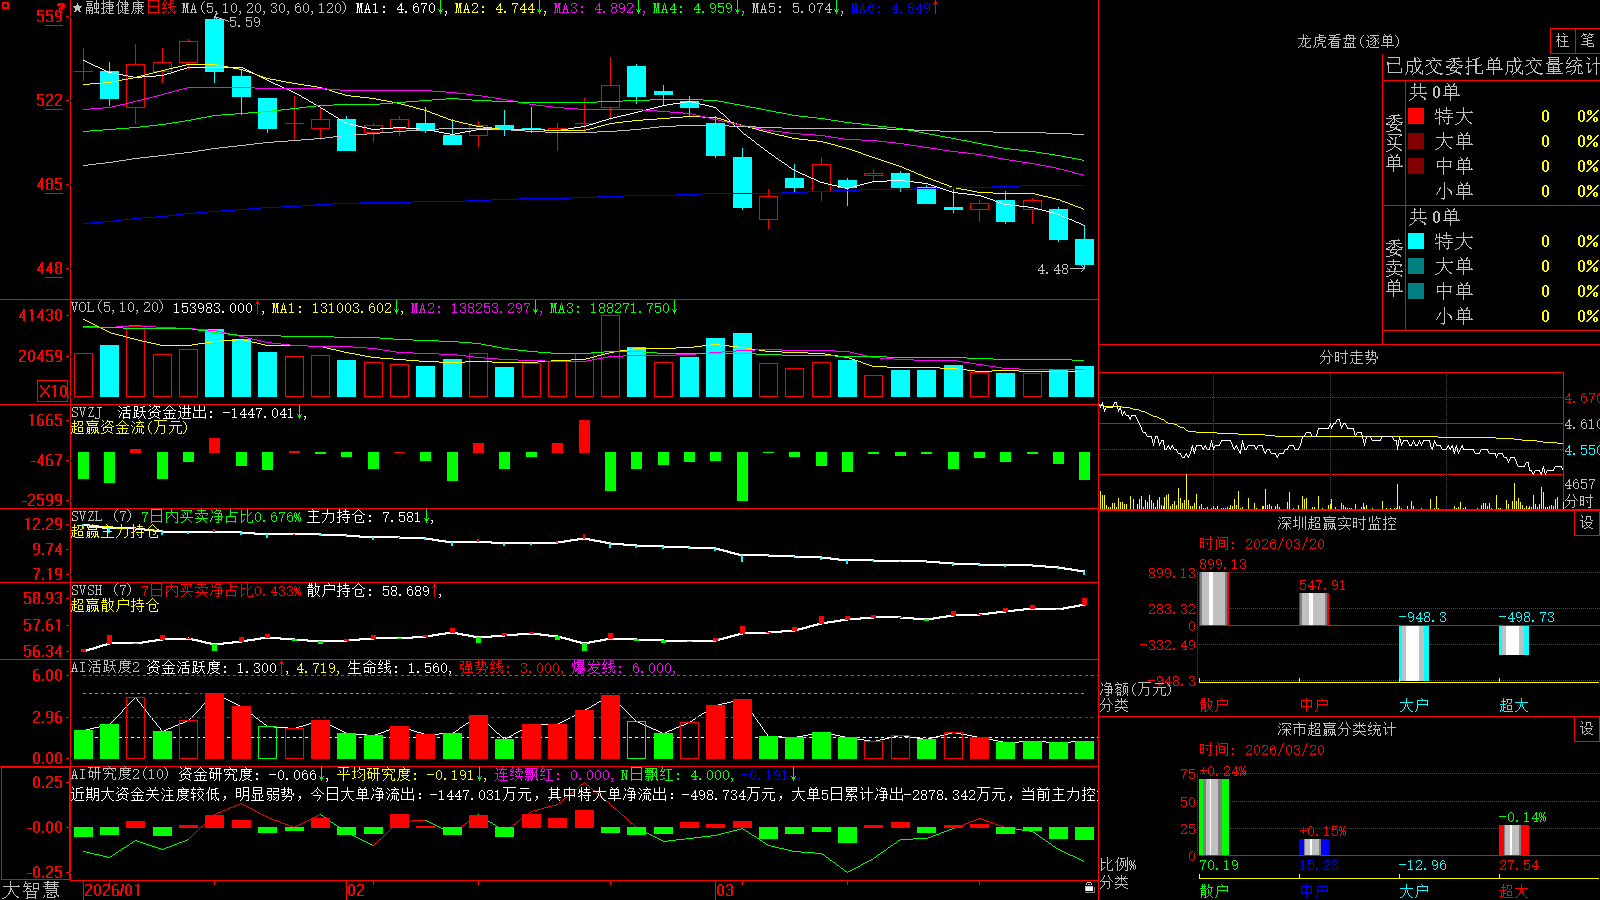The width and height of the screenshot is (1600, 900).
Task: Click the tall cyan candlestick at 5.59 high
Action: click(x=214, y=46)
